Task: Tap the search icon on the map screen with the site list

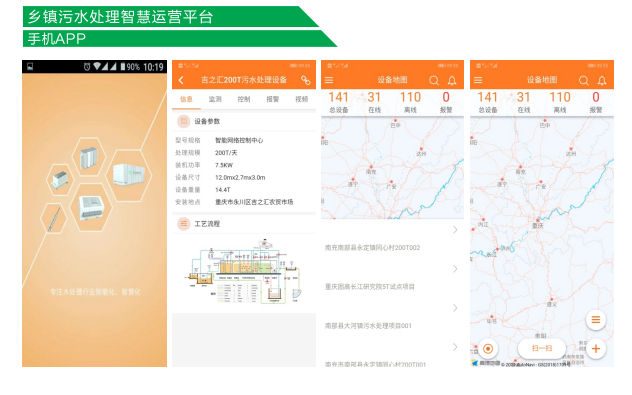Action: (434, 81)
